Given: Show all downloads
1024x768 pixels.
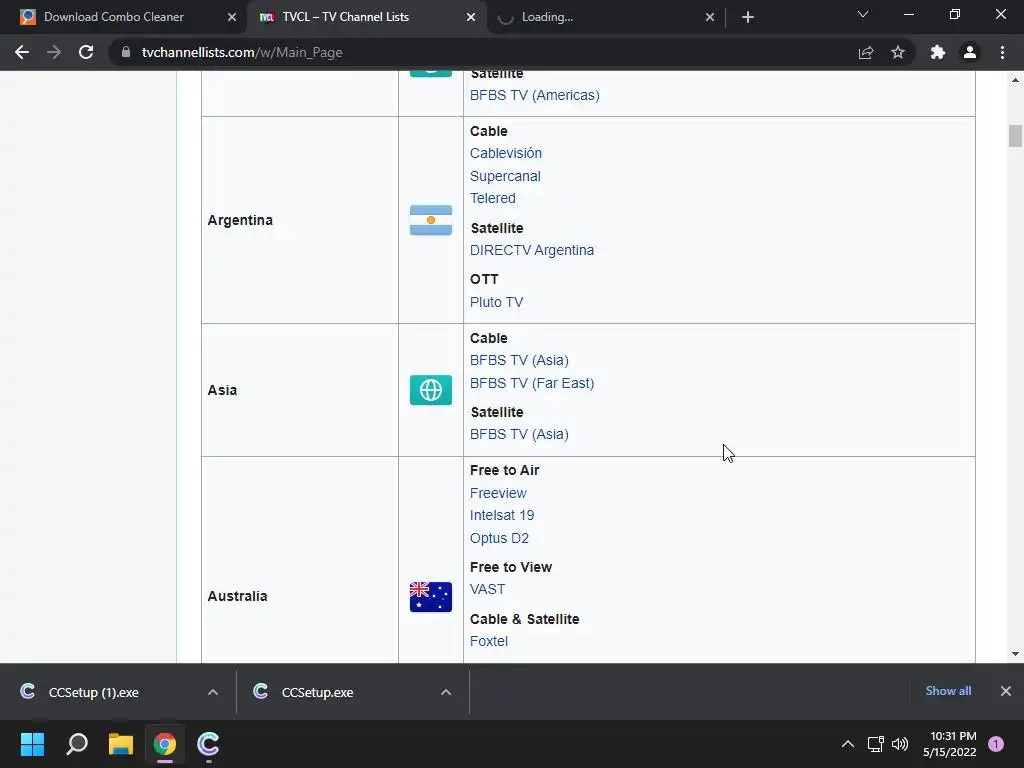Looking at the screenshot, I should coord(948,691).
